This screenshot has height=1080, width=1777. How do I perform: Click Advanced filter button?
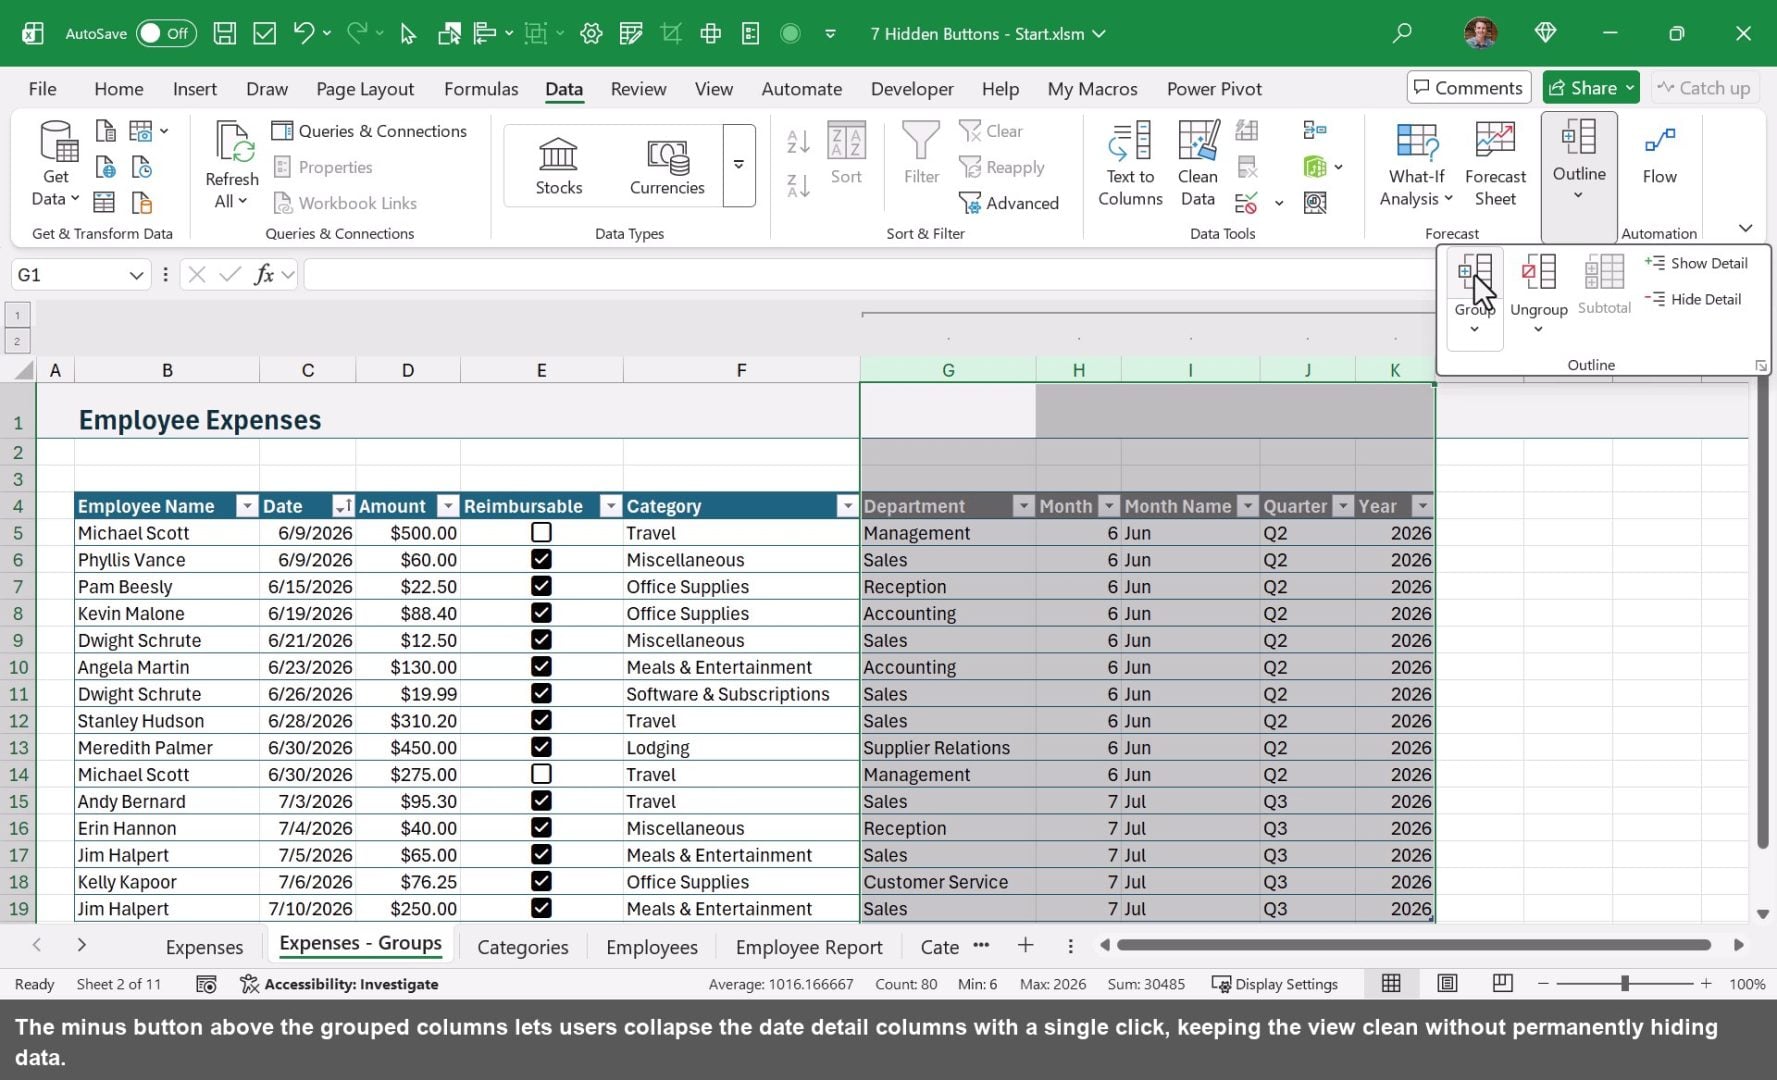[1009, 203]
